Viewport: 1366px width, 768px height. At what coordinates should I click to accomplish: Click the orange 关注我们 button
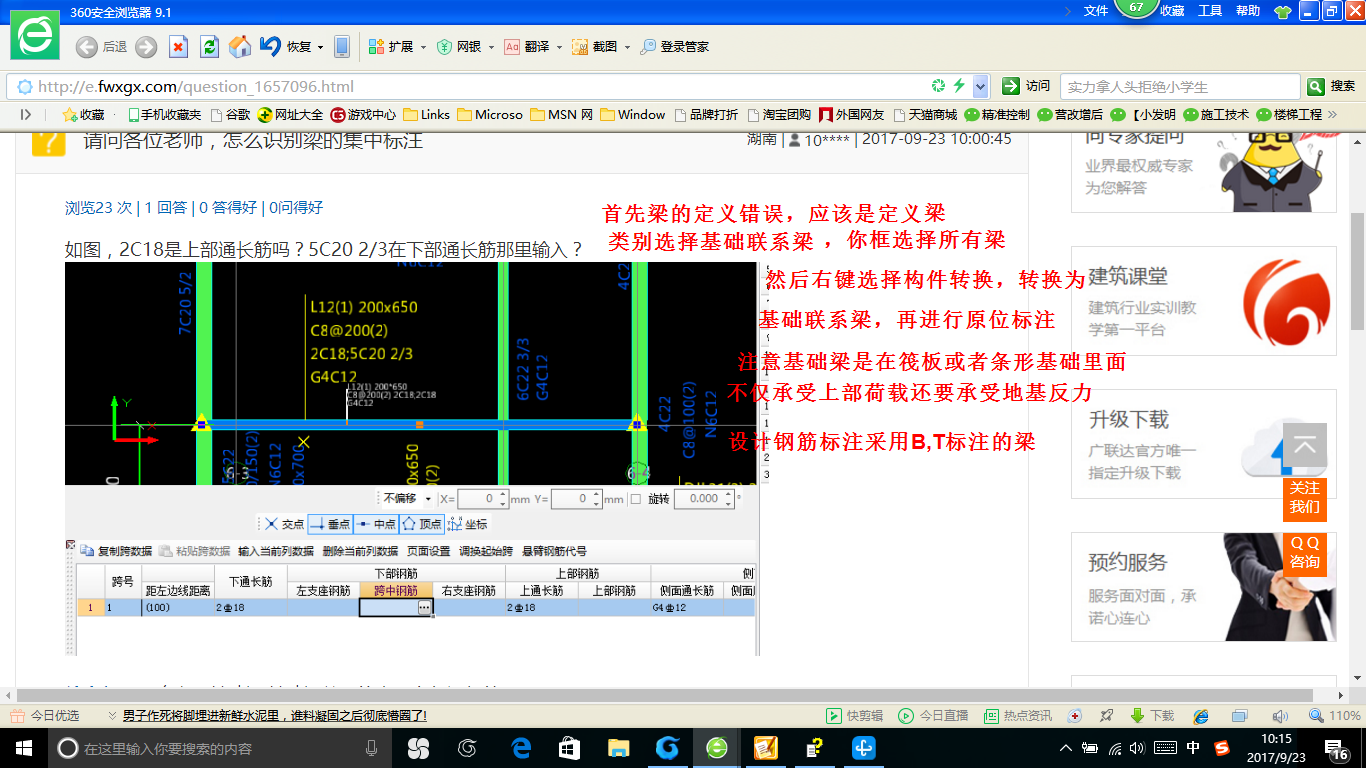point(1304,498)
